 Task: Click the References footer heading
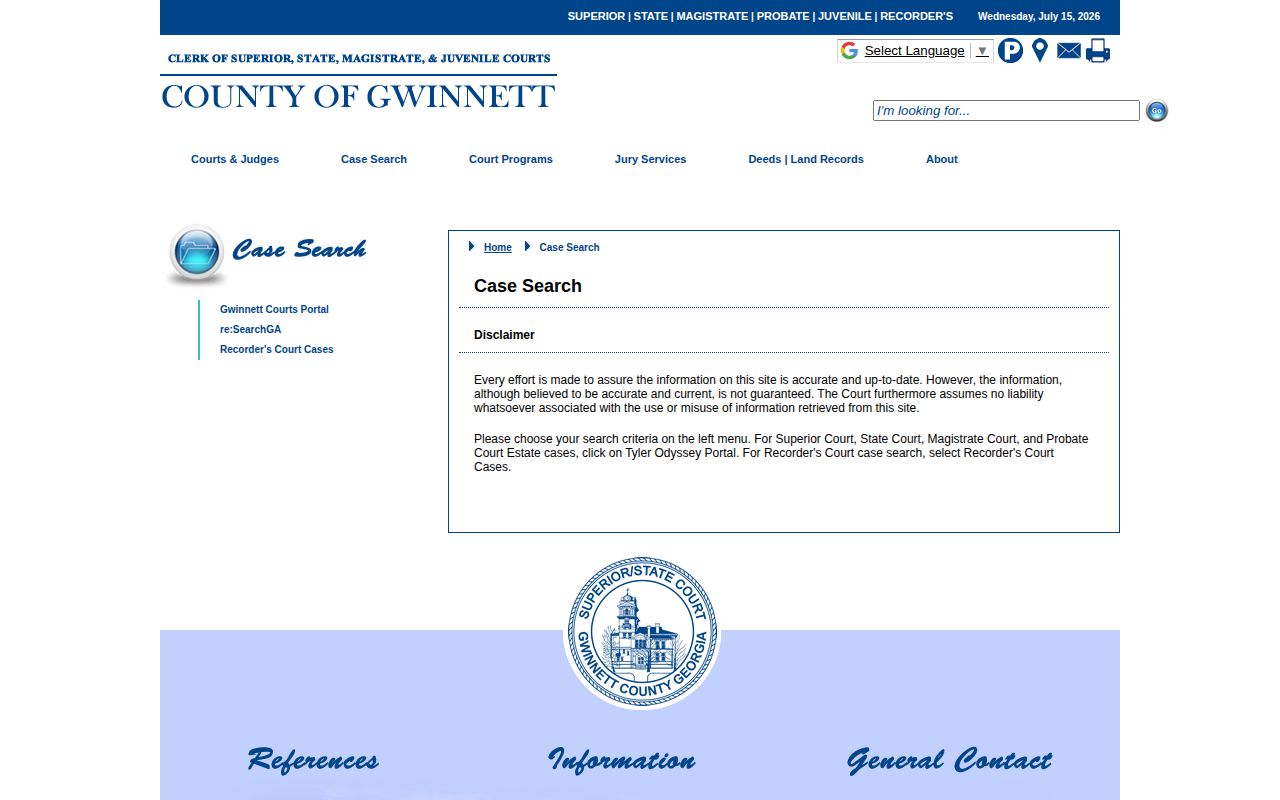[313, 760]
